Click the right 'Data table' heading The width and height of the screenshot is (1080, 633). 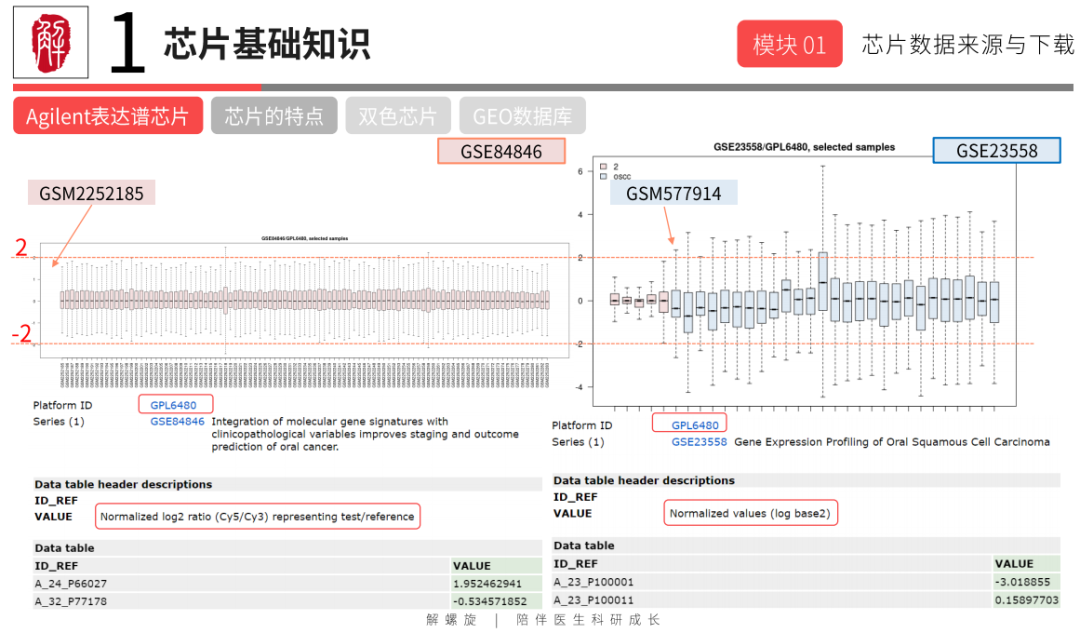click(x=583, y=545)
